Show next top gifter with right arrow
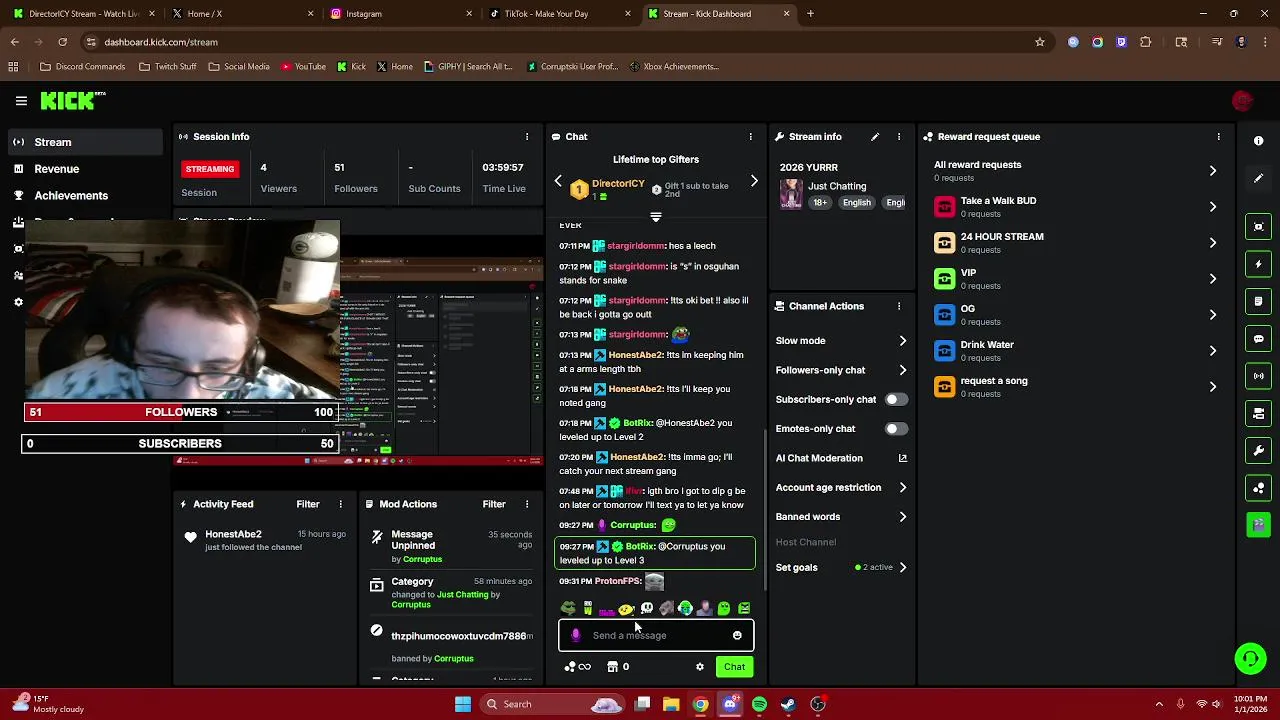 [754, 182]
